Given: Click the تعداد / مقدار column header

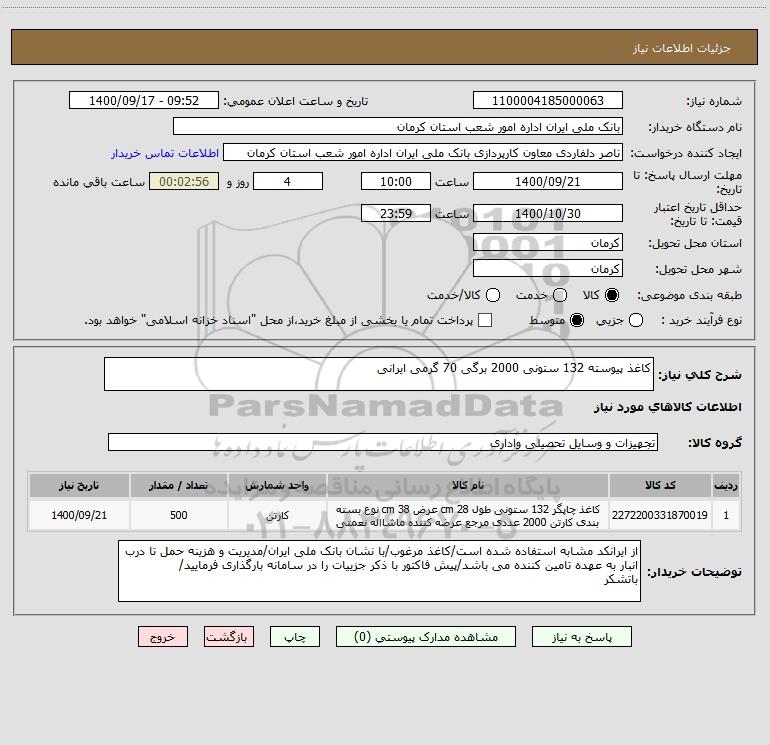Looking at the screenshot, I should coord(179,485).
